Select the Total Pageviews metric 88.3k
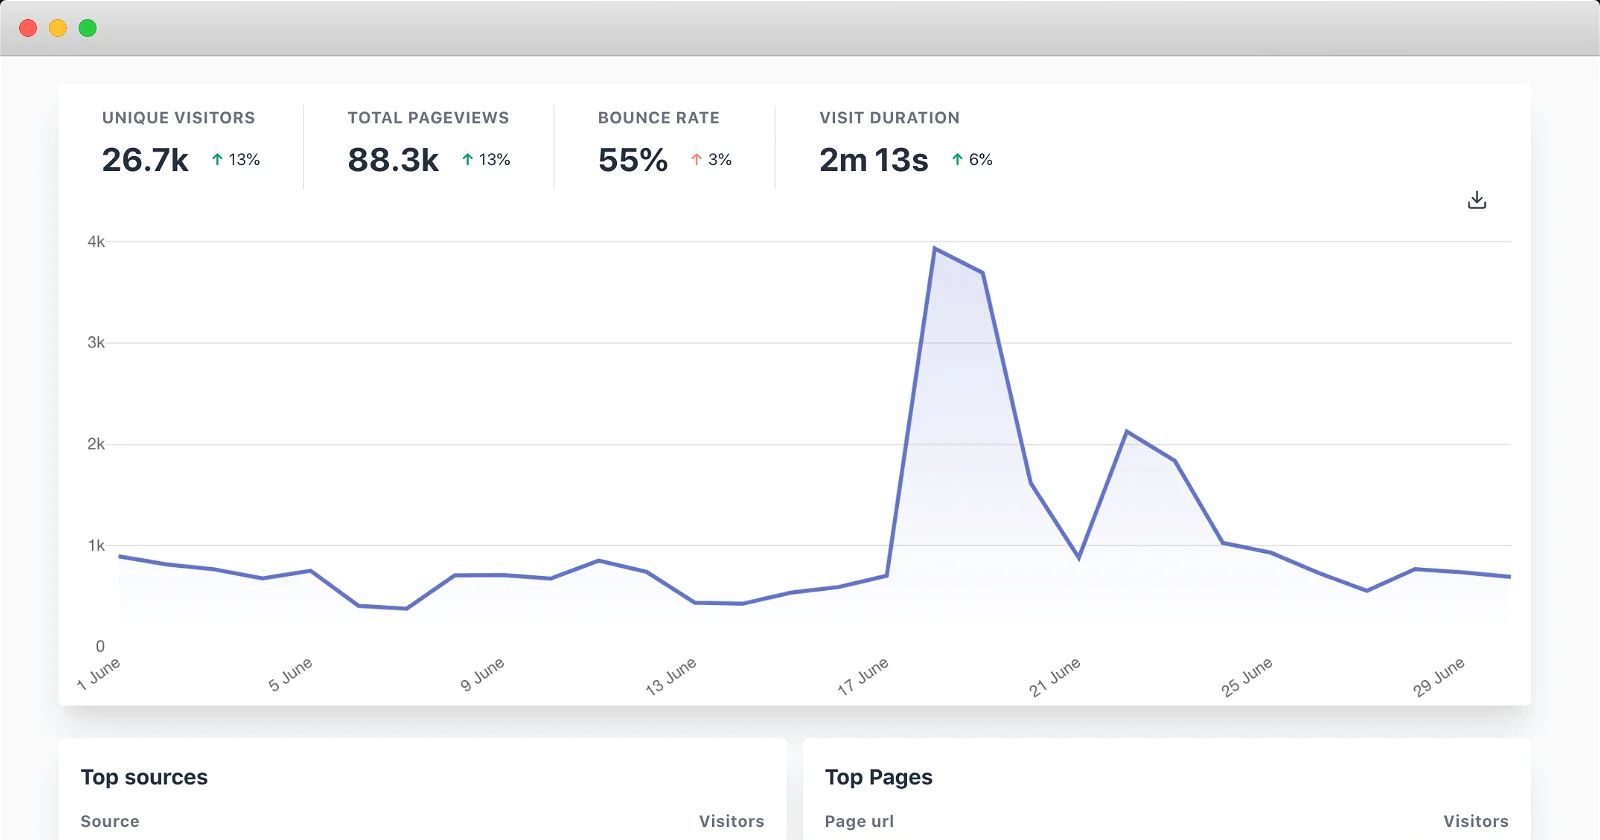Image resolution: width=1600 pixels, height=840 pixels. 393,160
